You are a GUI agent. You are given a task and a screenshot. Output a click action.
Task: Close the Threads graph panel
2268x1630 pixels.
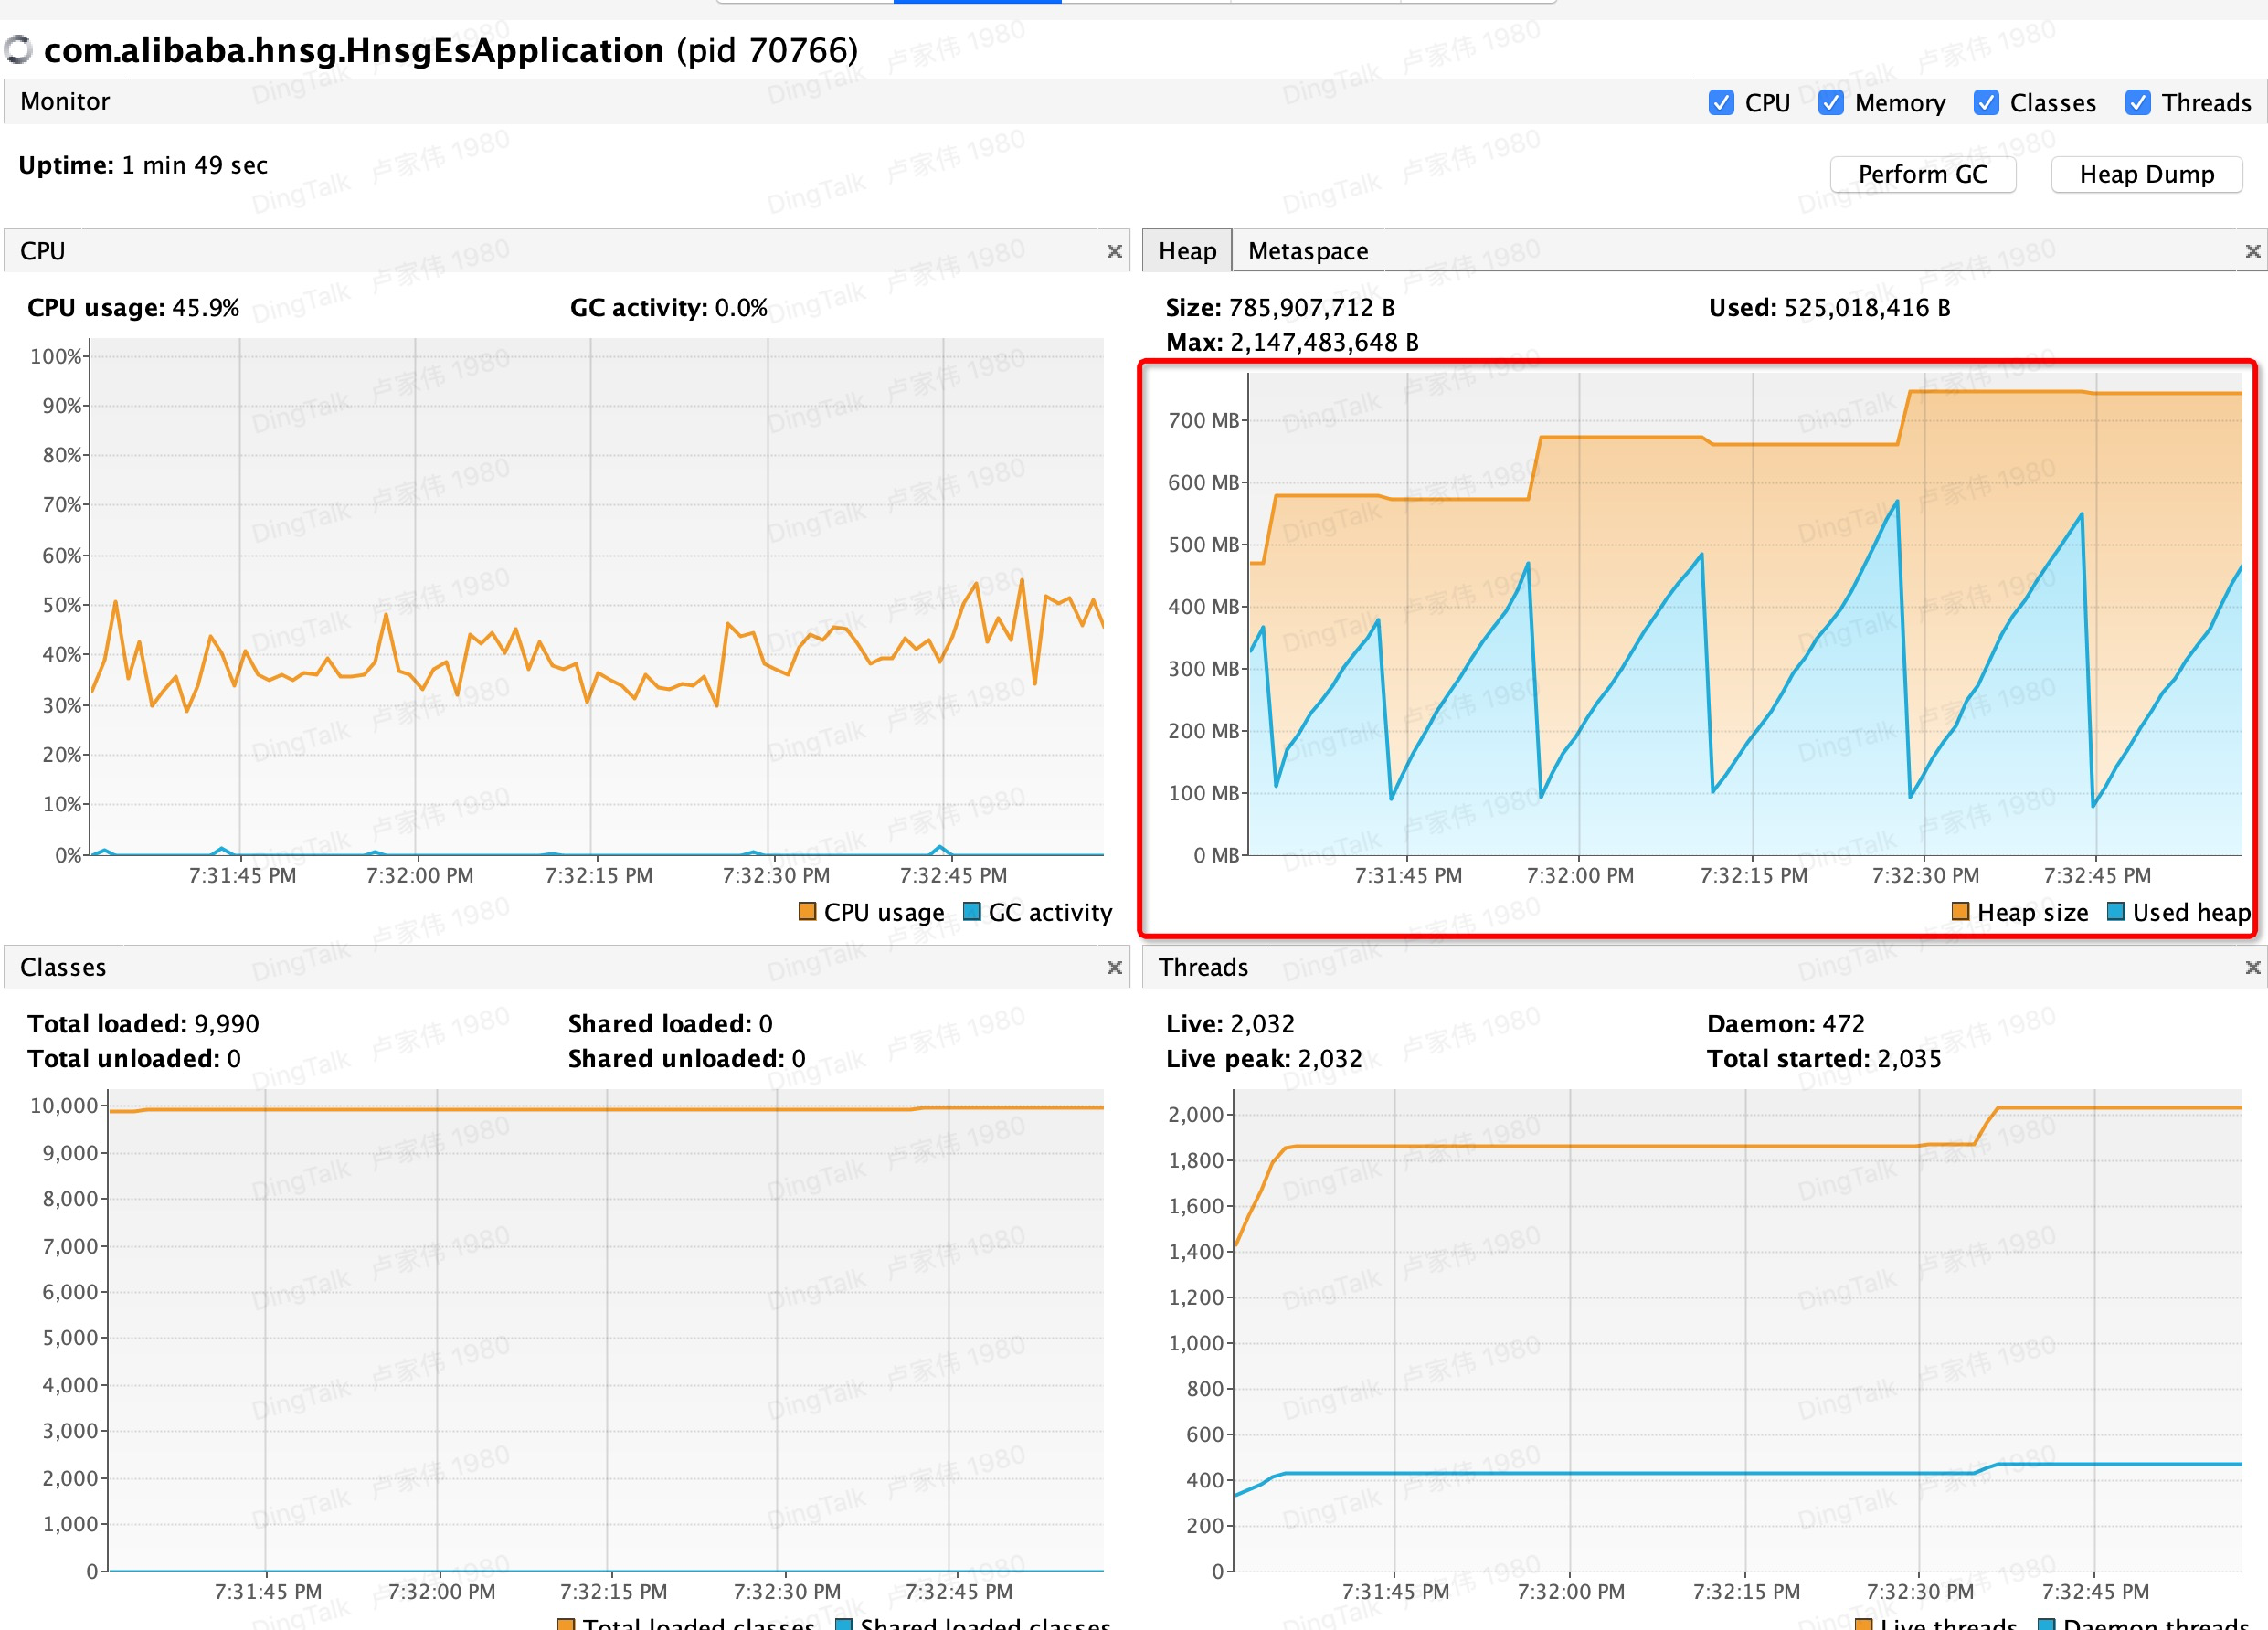(2252, 967)
